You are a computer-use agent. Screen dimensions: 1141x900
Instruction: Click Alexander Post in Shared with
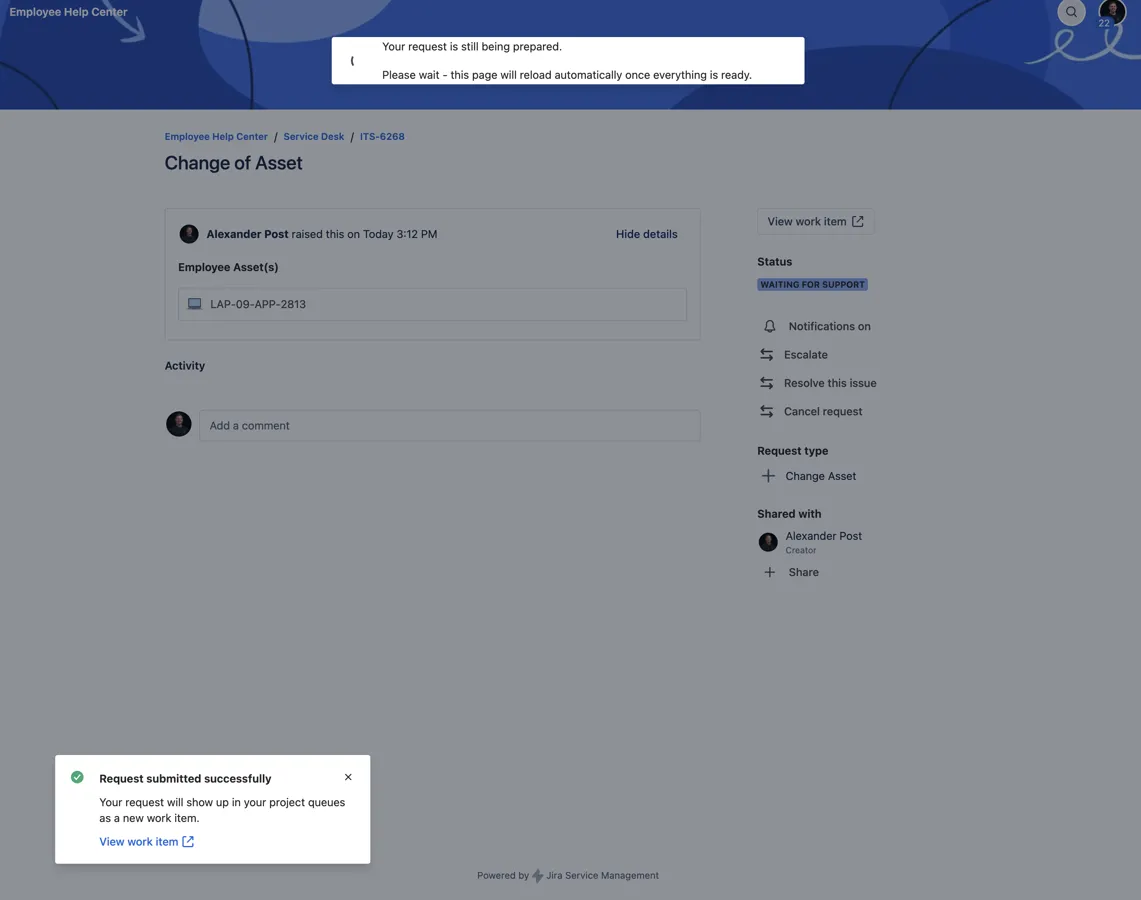[x=823, y=536]
